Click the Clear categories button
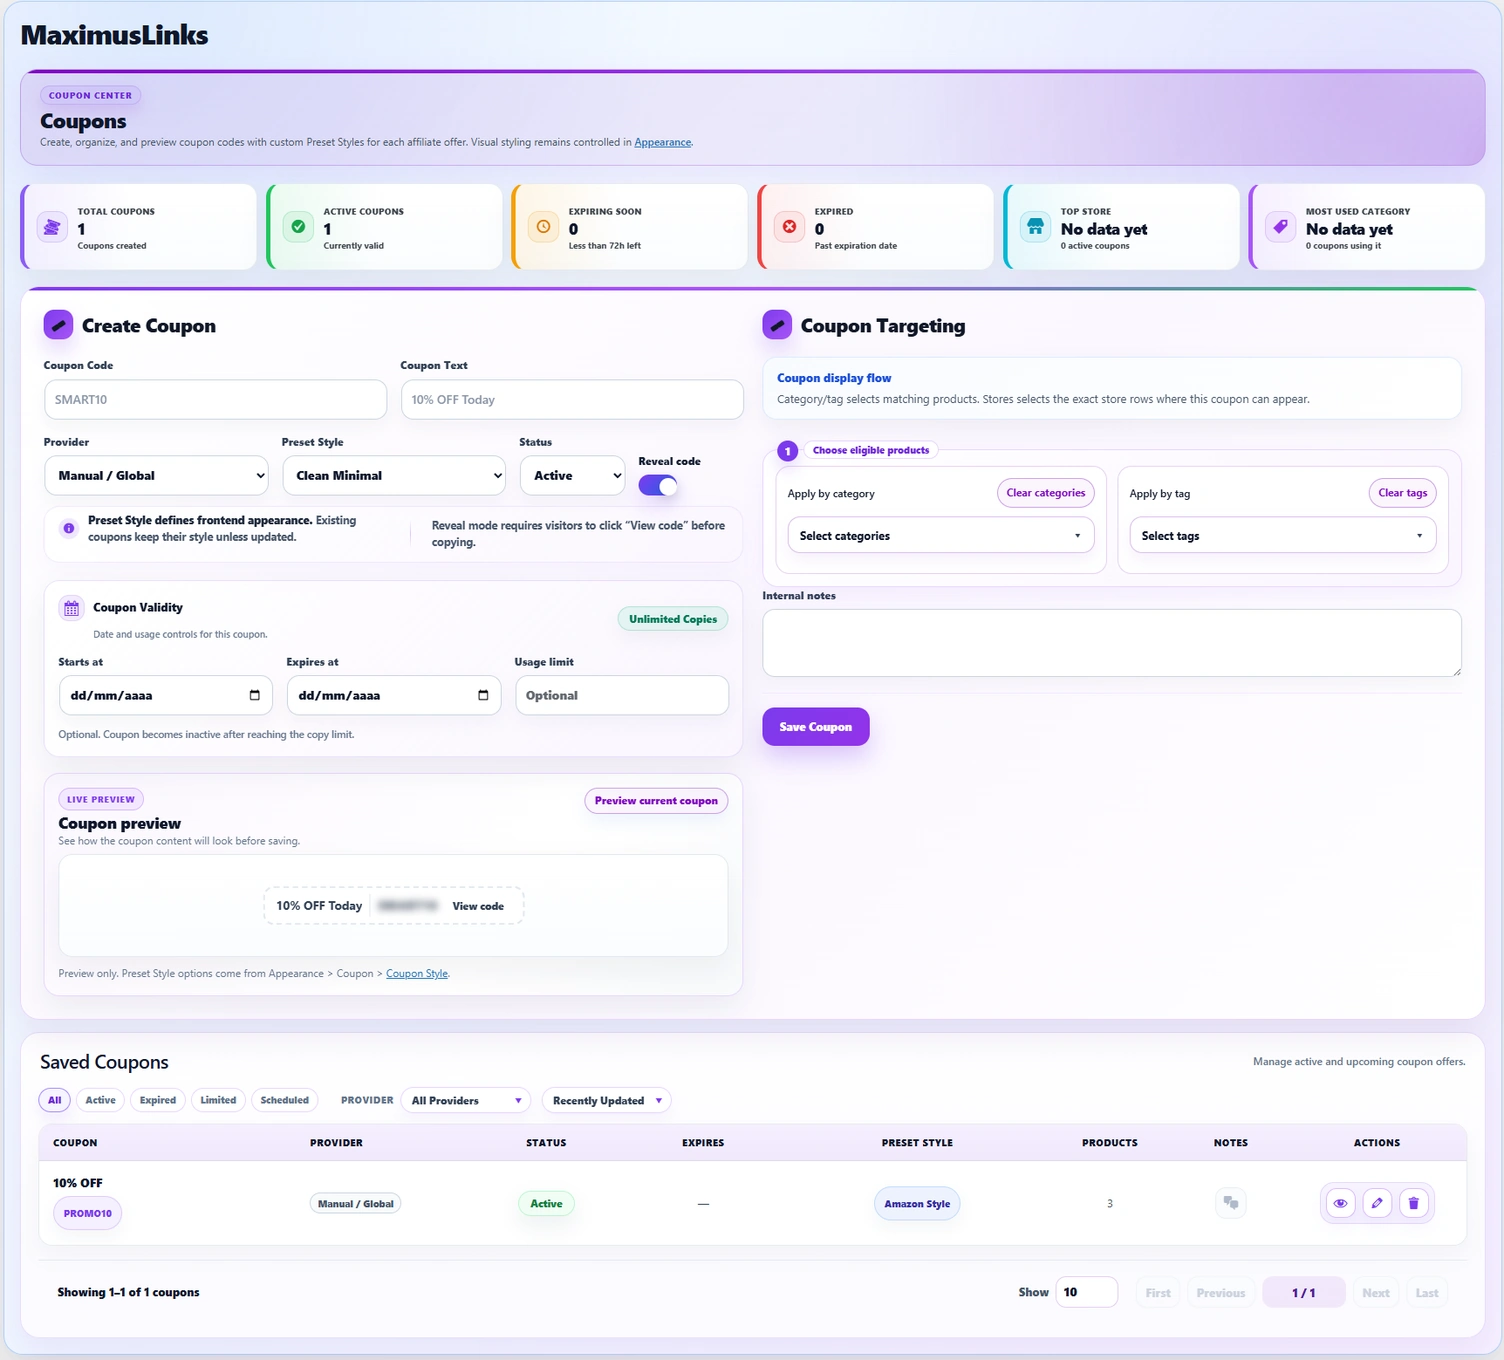1504x1360 pixels. (1046, 493)
